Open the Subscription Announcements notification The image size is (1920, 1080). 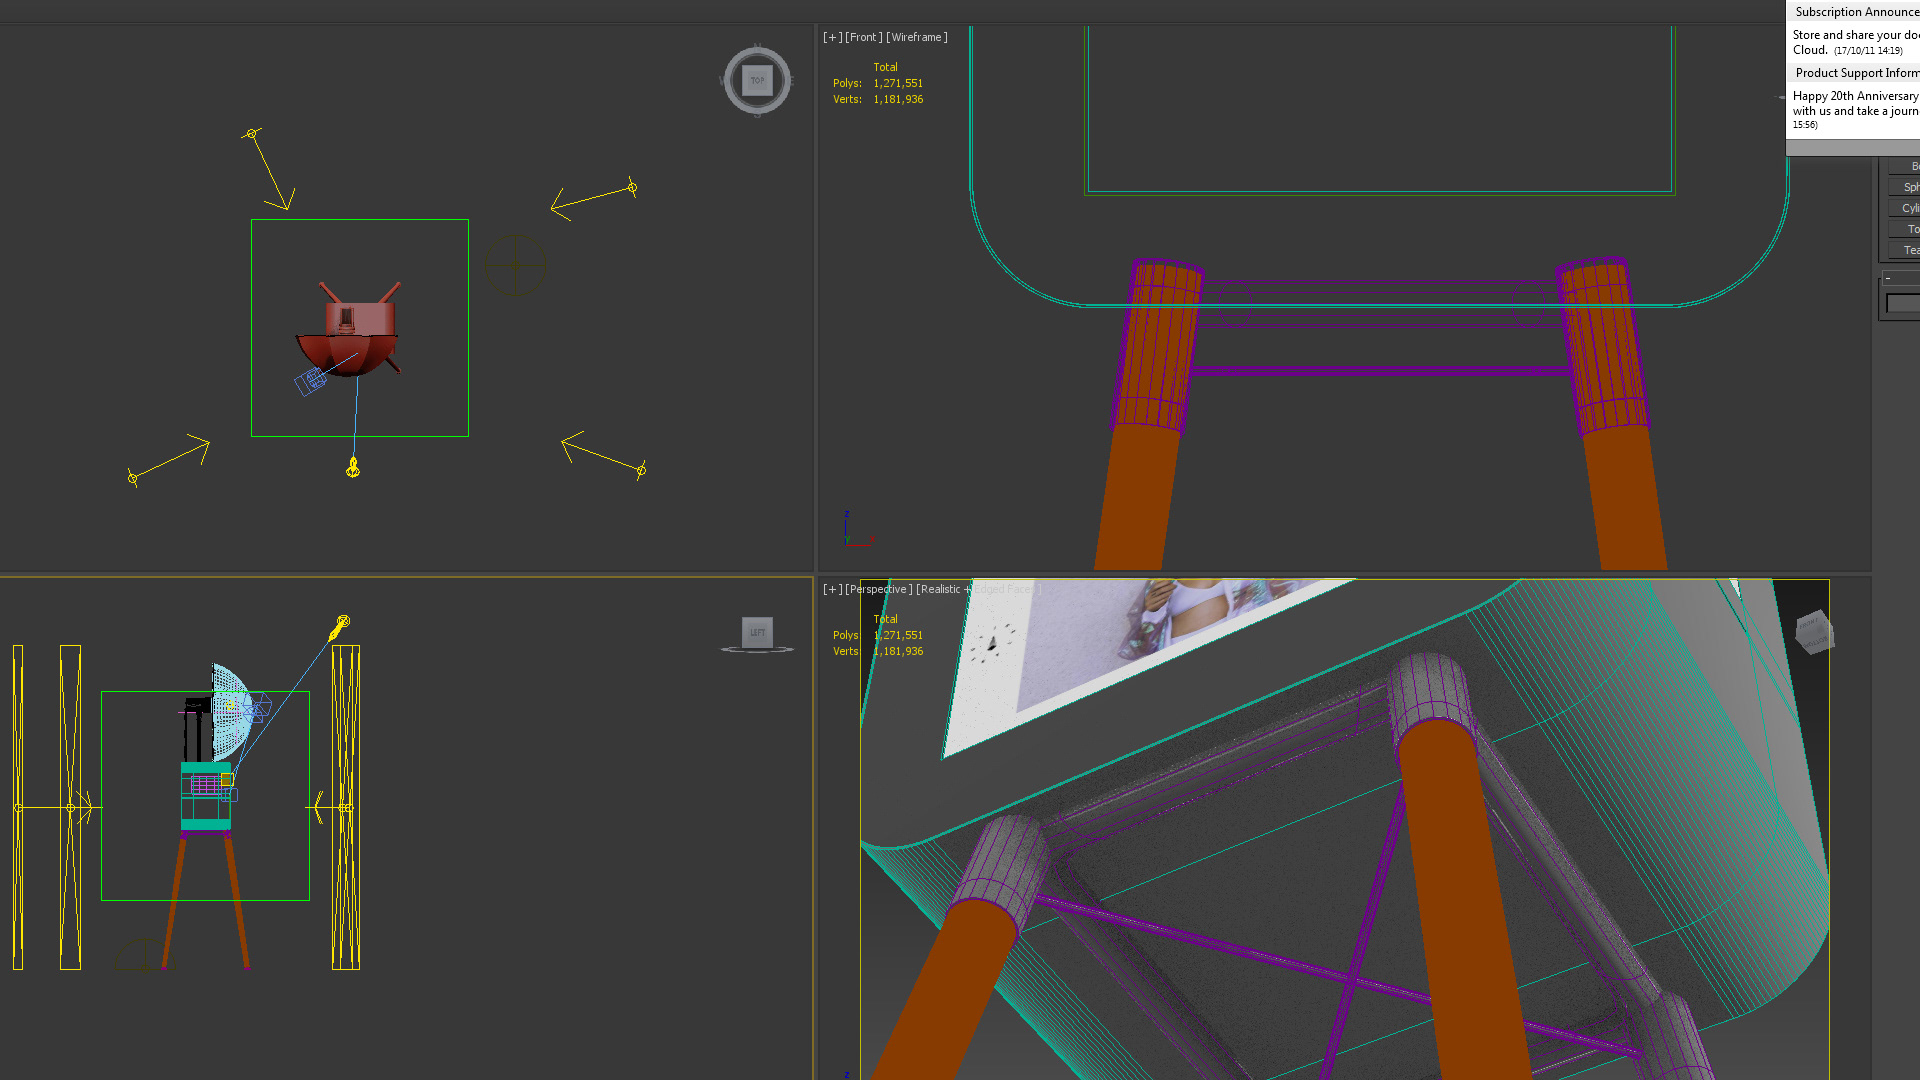click(x=1855, y=12)
